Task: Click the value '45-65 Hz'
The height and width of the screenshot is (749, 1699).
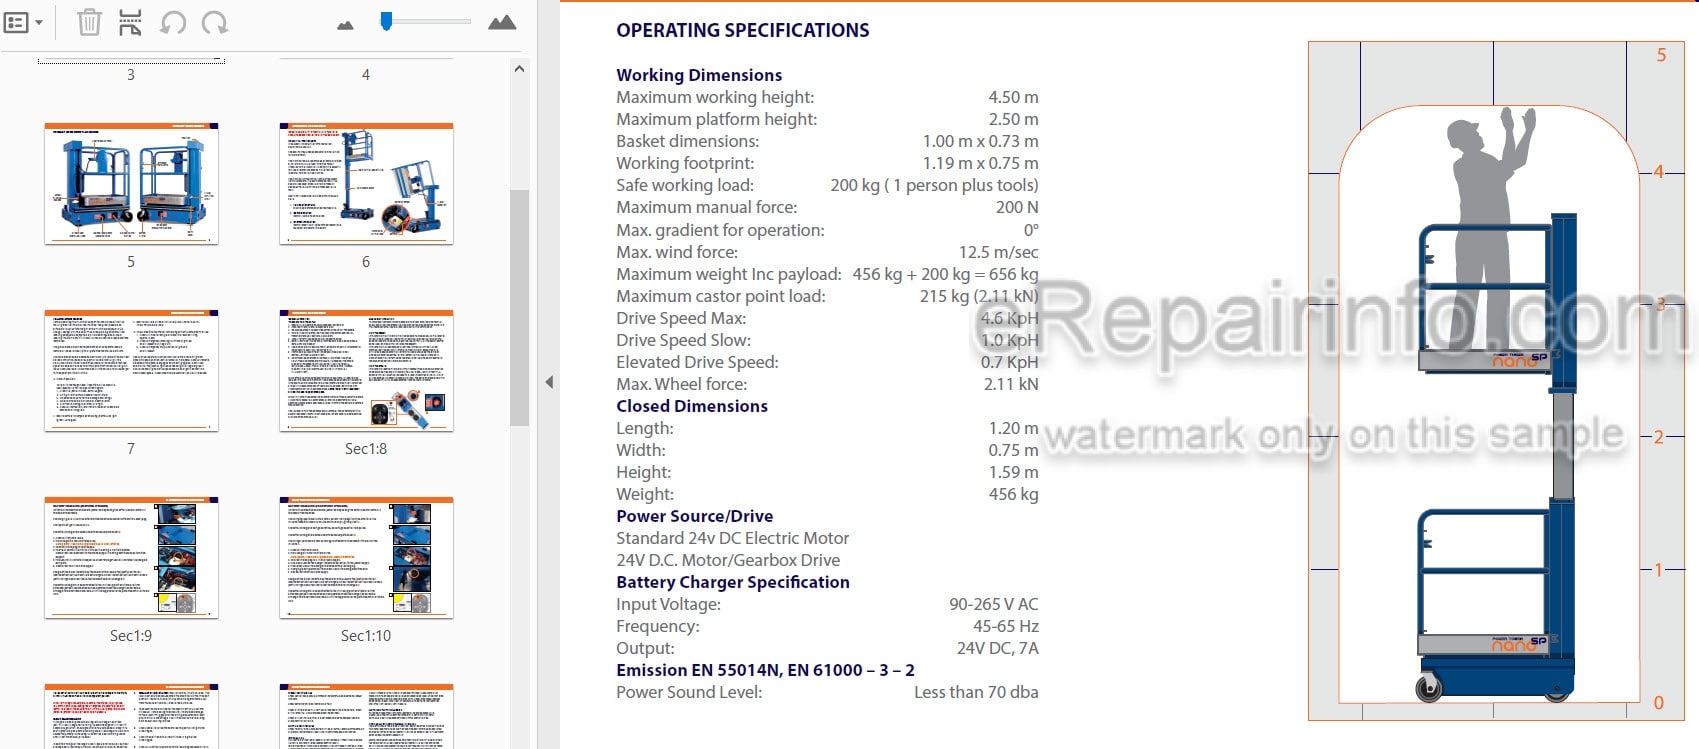Action: click(x=1005, y=626)
